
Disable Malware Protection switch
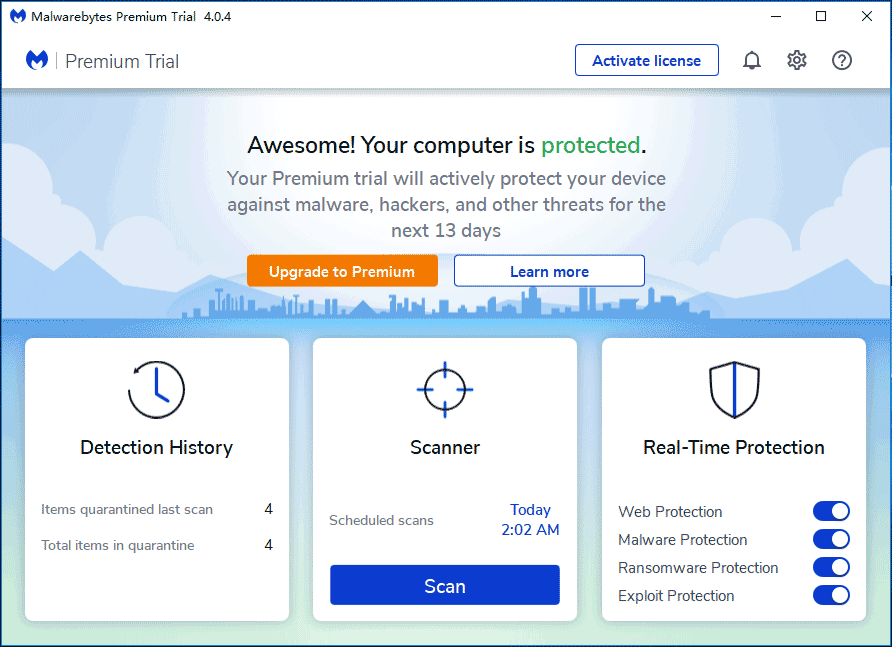(831, 539)
